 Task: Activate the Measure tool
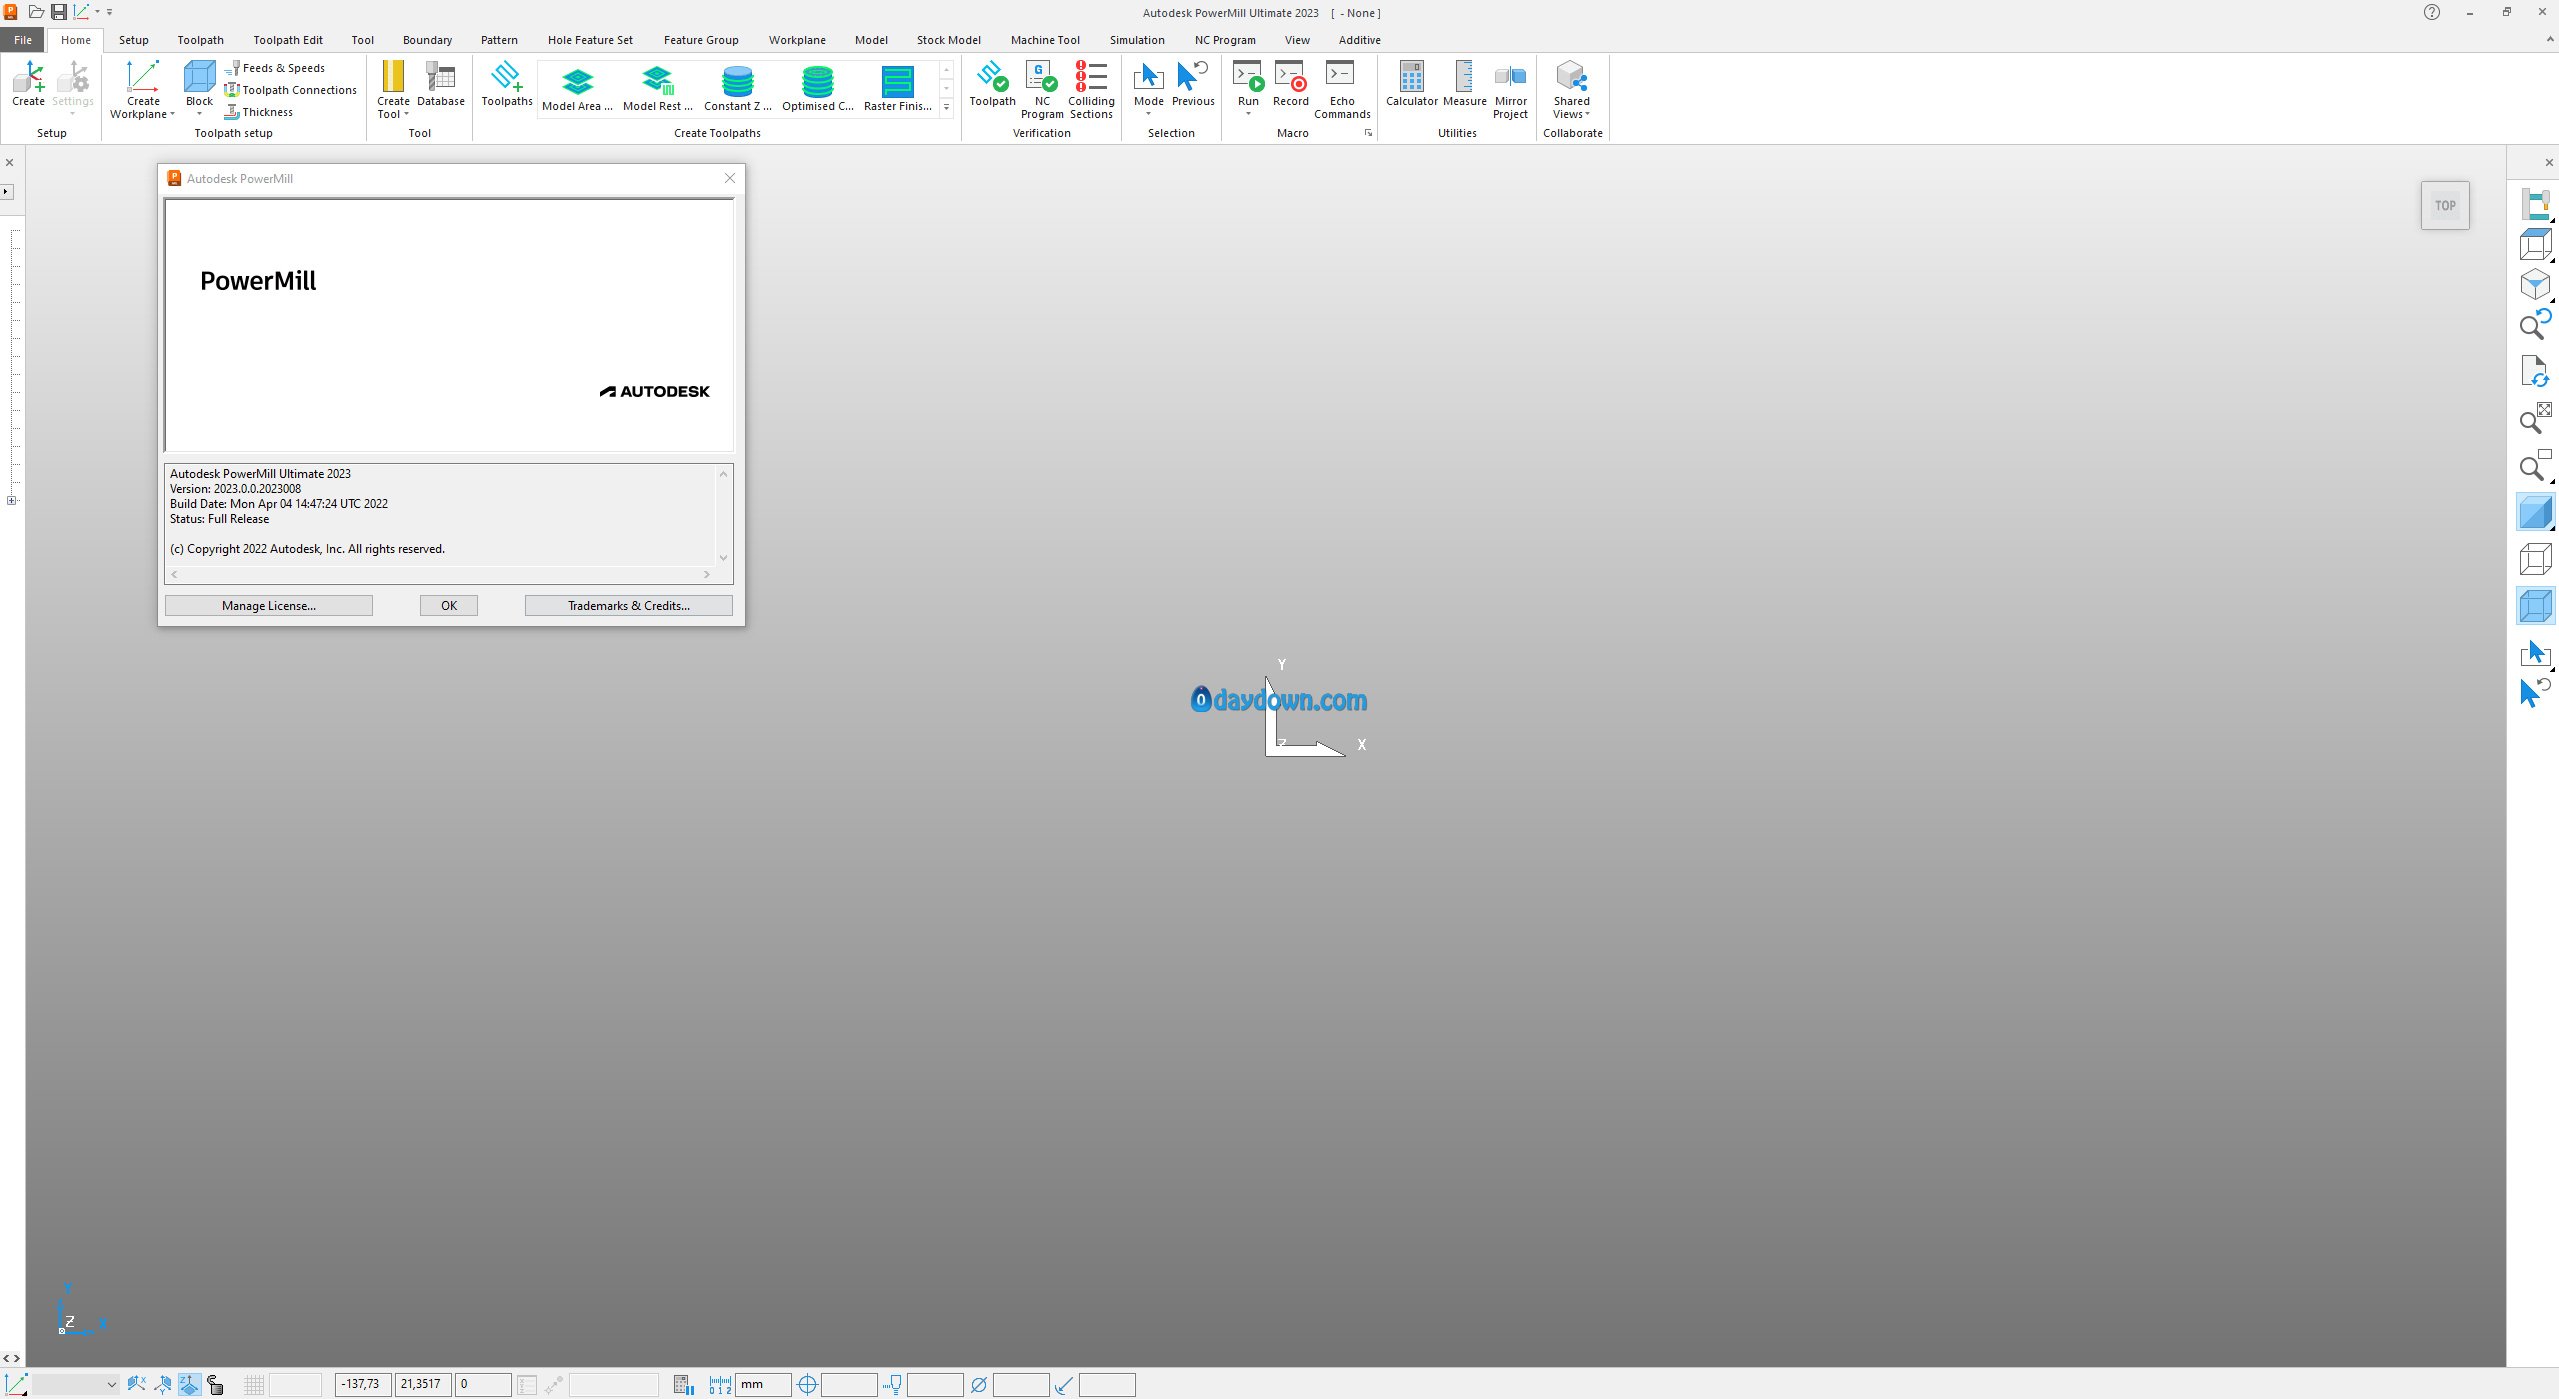(1464, 84)
